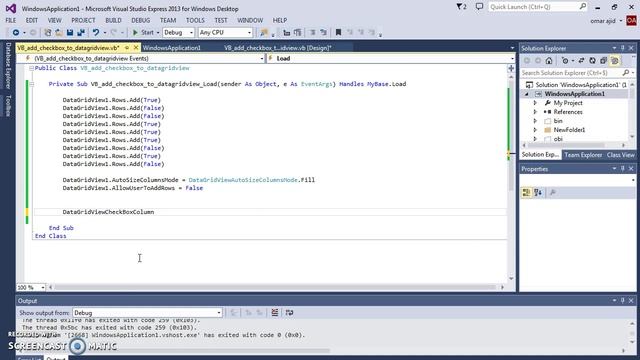Click the Property Pages wrench icon
Screen dimensions: 640x360
click(553, 192)
